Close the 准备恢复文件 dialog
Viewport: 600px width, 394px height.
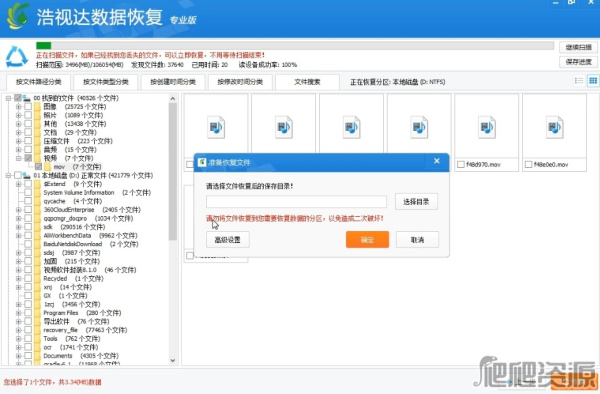click(437, 161)
